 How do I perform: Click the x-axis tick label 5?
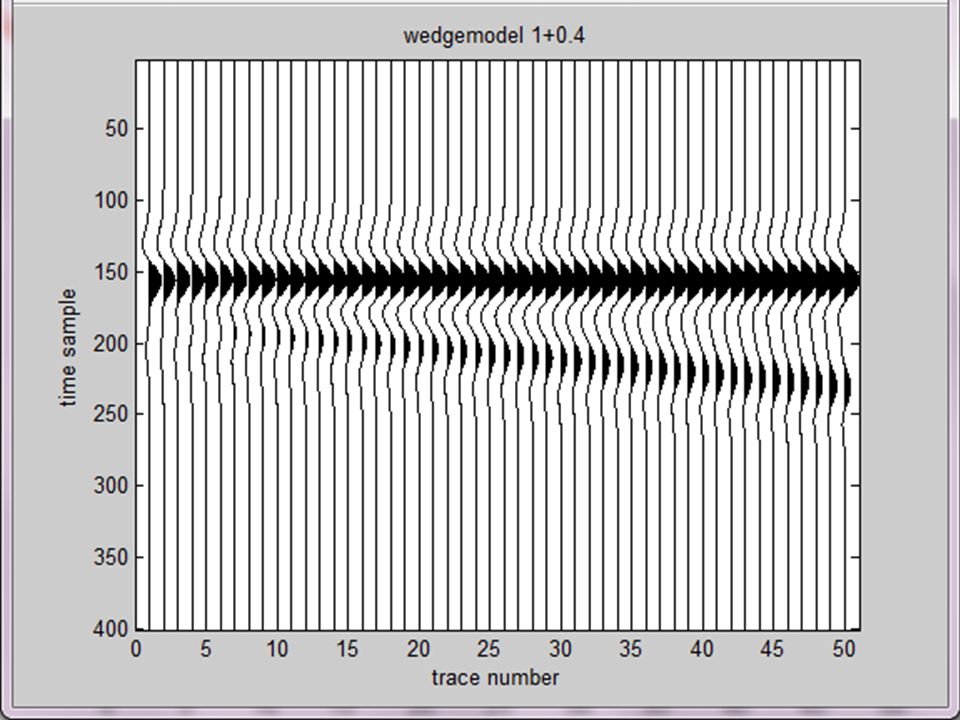(x=206, y=649)
